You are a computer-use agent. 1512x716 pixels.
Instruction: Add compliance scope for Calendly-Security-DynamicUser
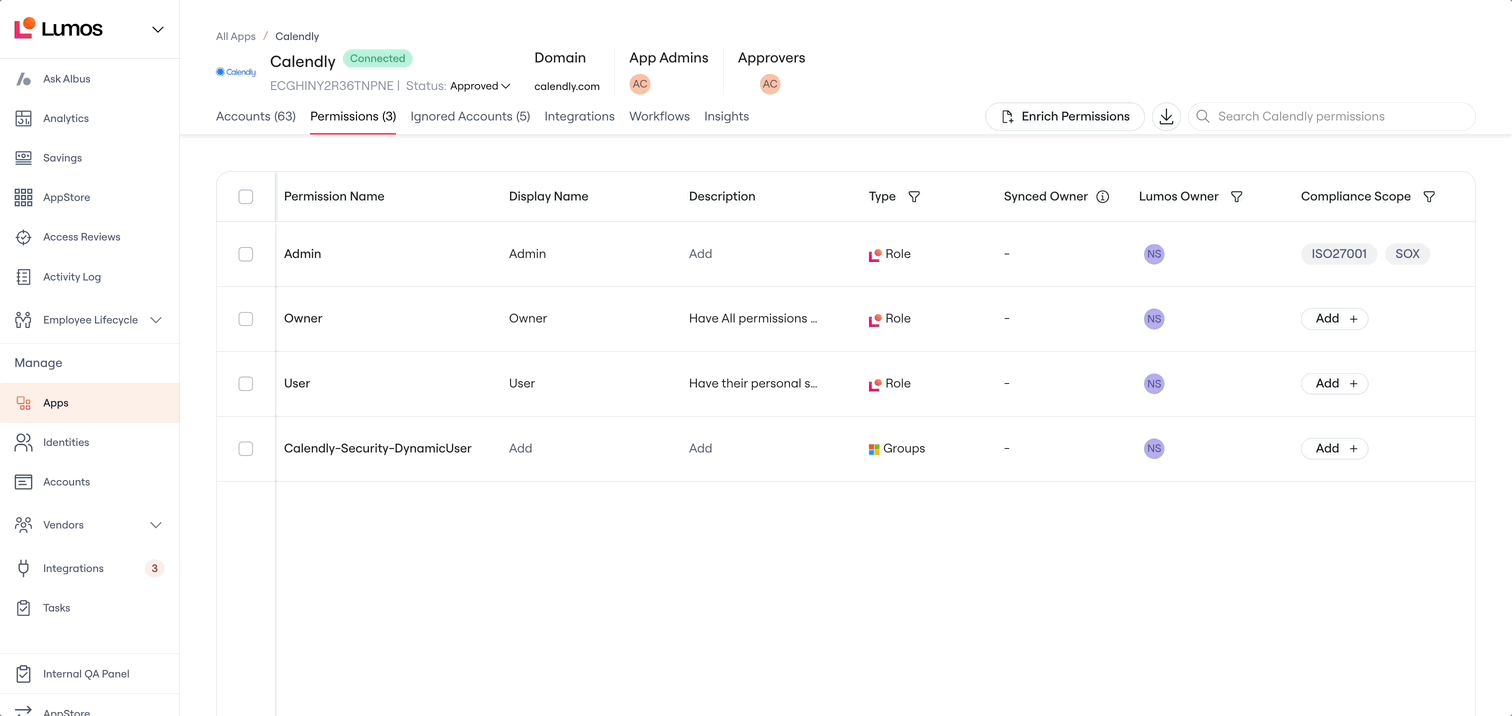point(1335,449)
